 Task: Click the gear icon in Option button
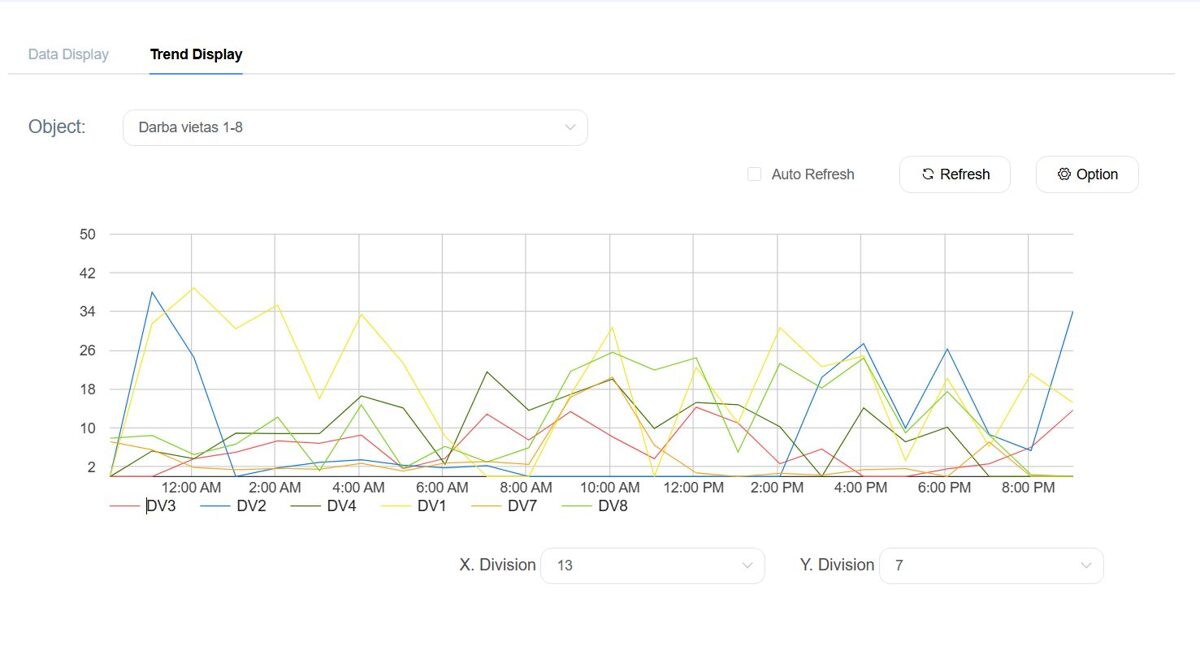(1064, 174)
